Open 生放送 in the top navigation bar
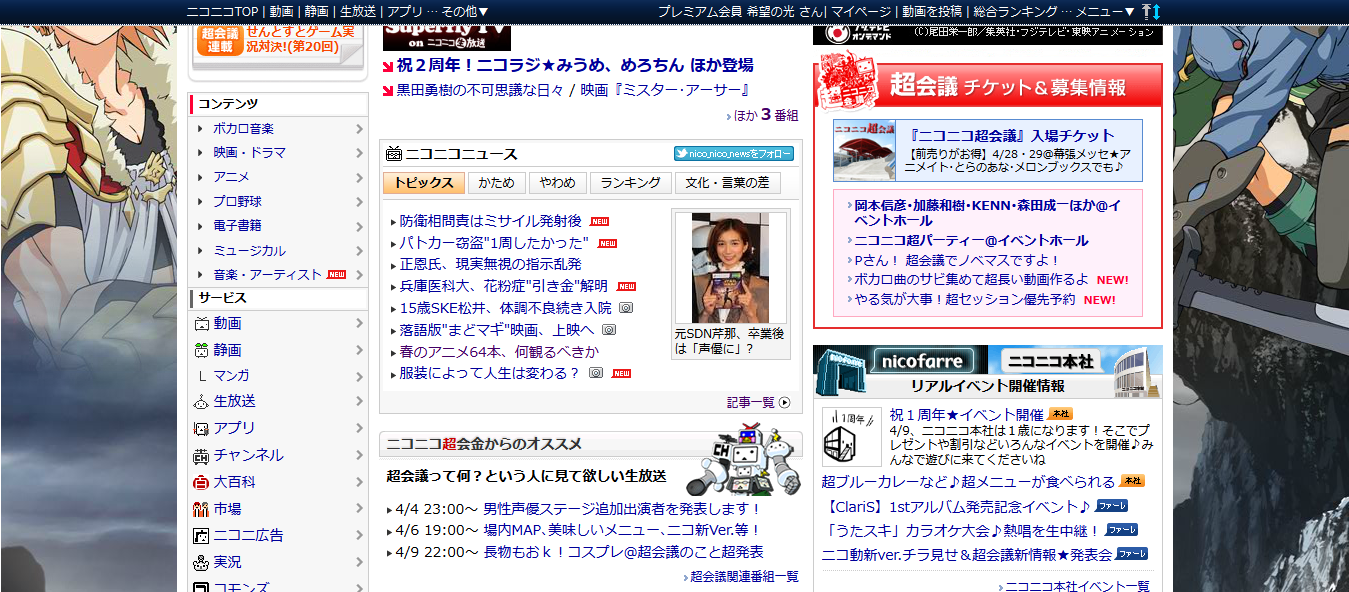This screenshot has height=592, width=1349. coord(358,11)
